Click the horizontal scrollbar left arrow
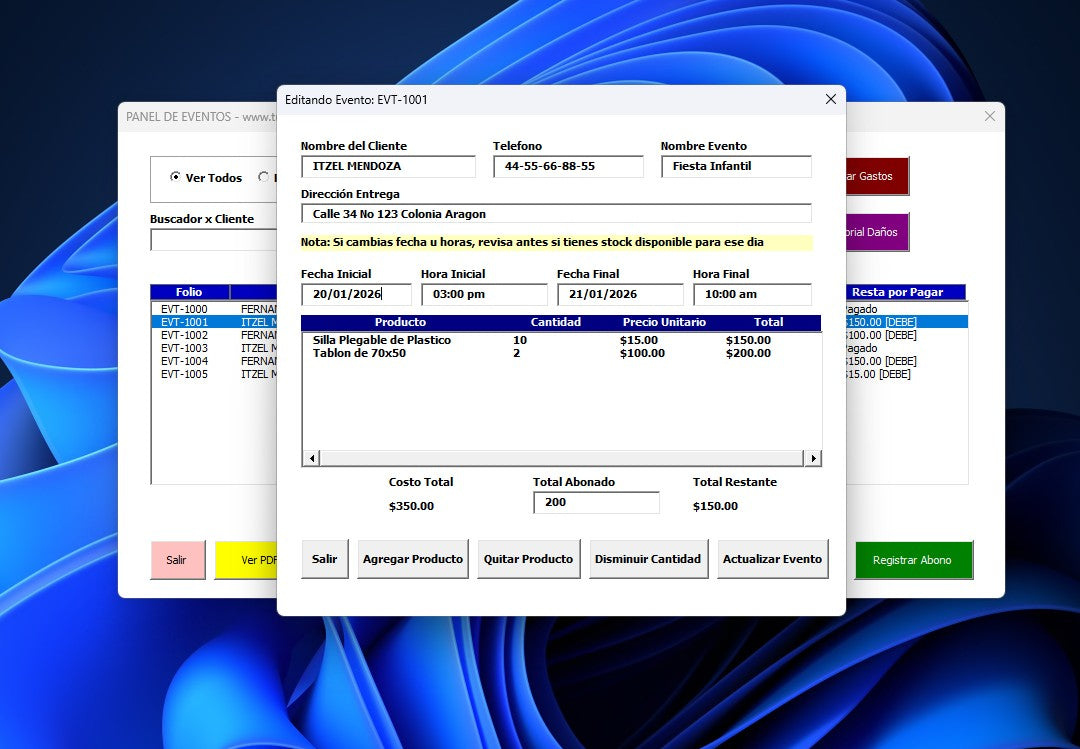Screen dimensions: 1080x749 pos(312,458)
